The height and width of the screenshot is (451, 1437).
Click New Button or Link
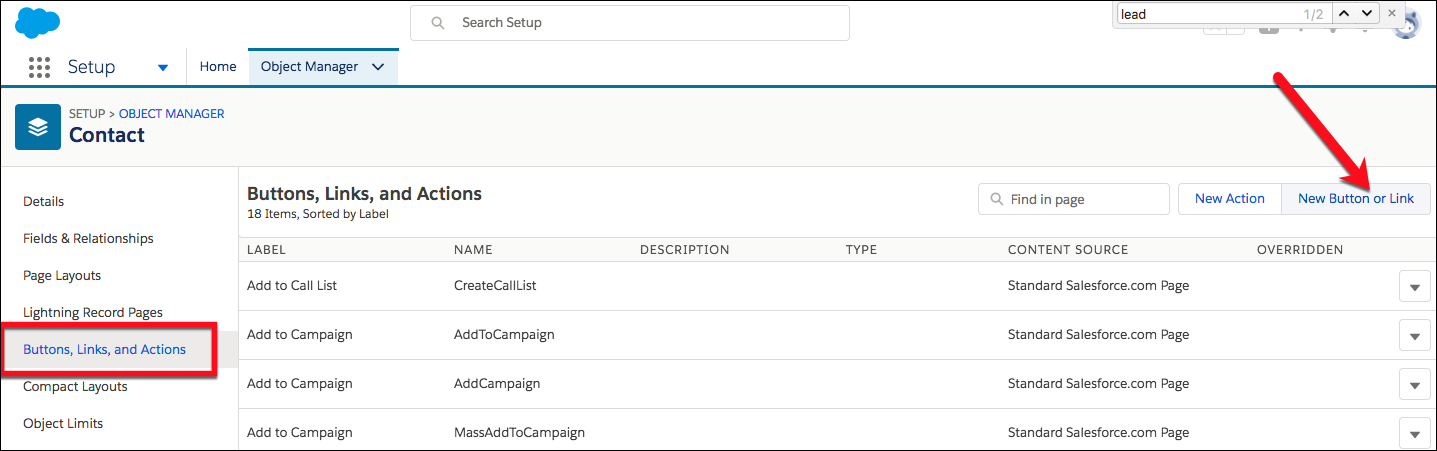pyautogui.click(x=1356, y=199)
